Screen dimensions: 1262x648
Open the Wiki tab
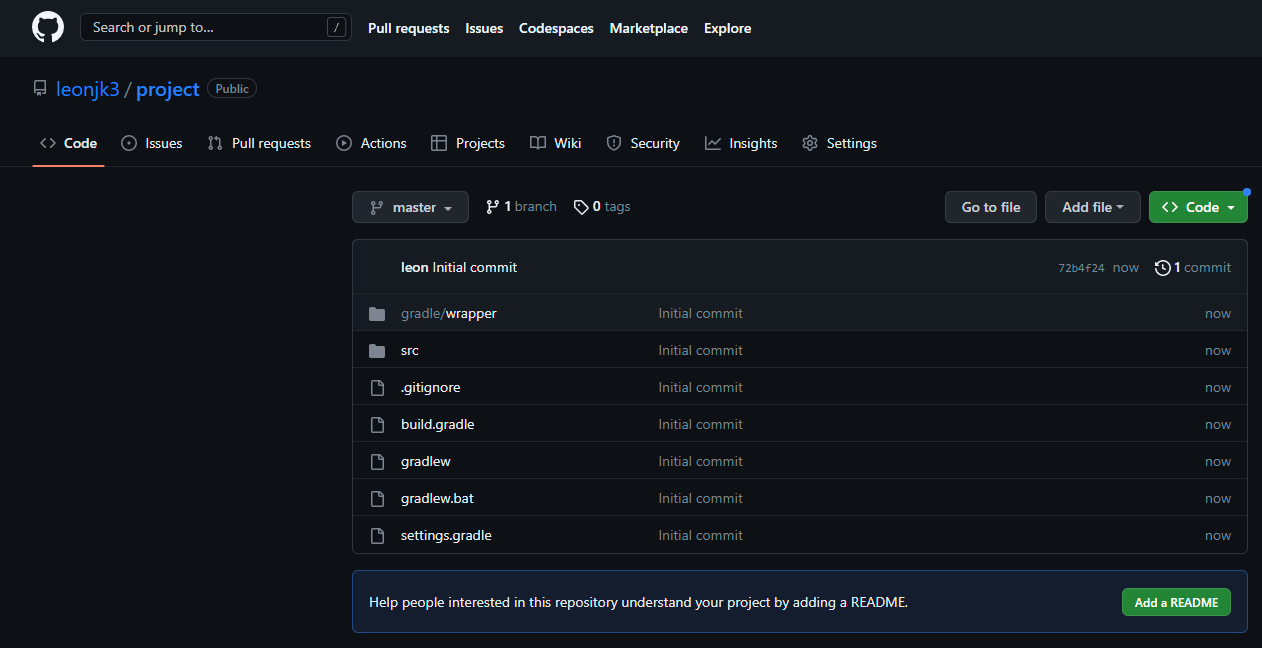[x=556, y=143]
